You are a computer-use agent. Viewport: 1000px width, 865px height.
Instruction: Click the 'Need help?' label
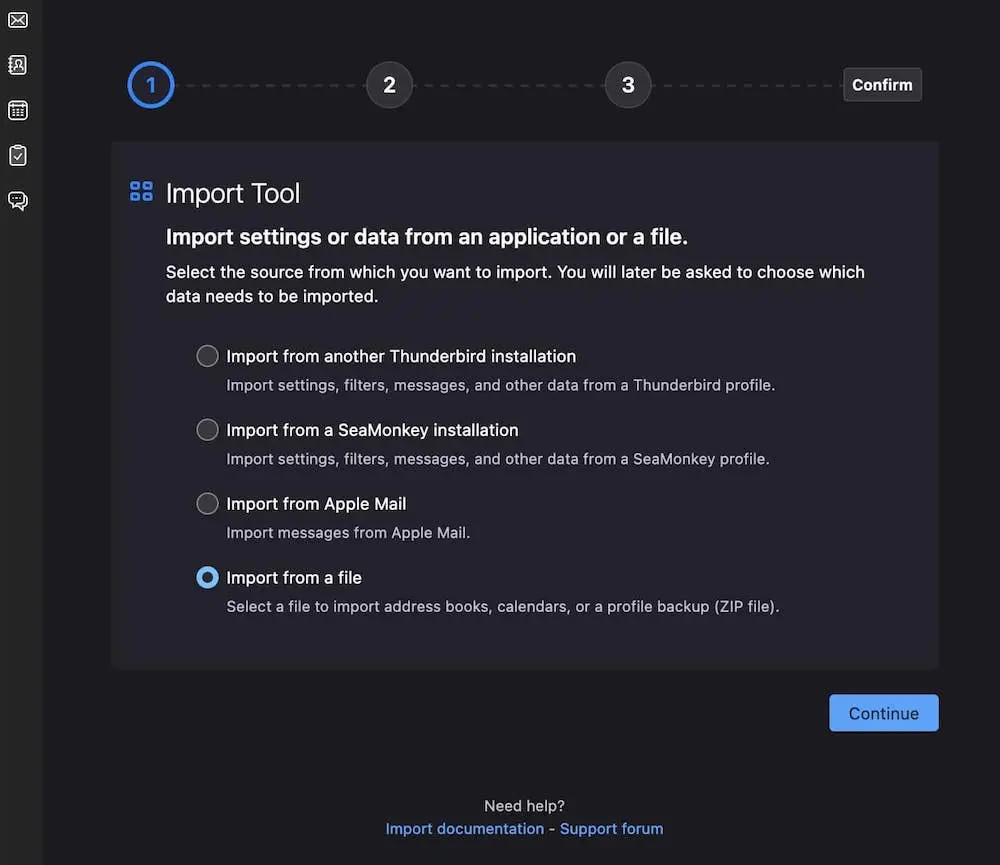point(524,805)
